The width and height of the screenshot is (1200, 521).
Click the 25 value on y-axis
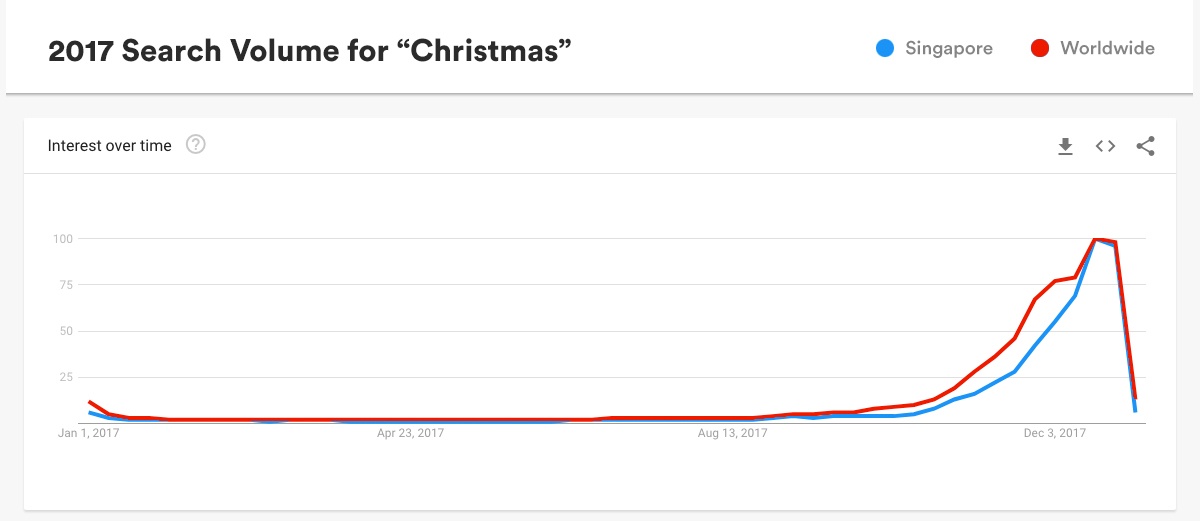65,377
